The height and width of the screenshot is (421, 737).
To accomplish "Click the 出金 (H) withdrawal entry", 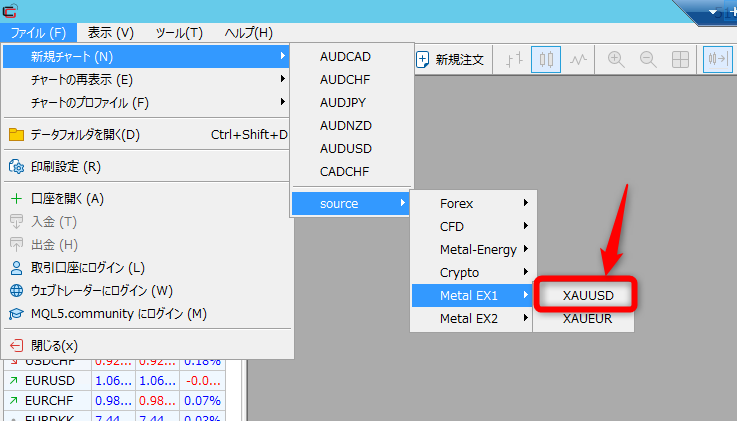I will click(146, 245).
